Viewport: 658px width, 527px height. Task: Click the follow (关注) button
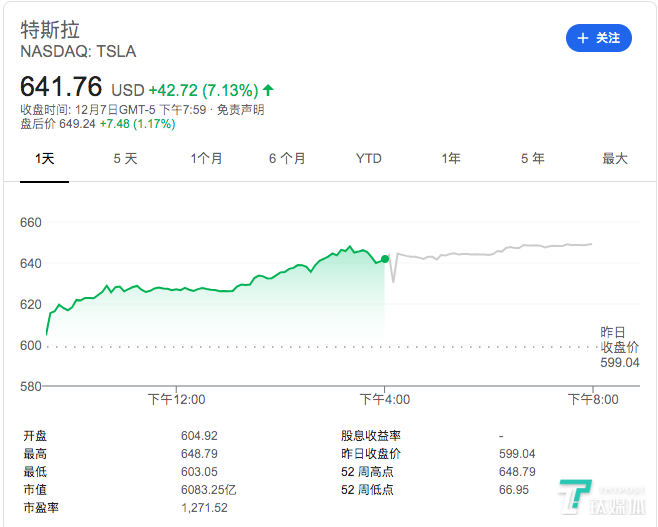click(x=598, y=38)
